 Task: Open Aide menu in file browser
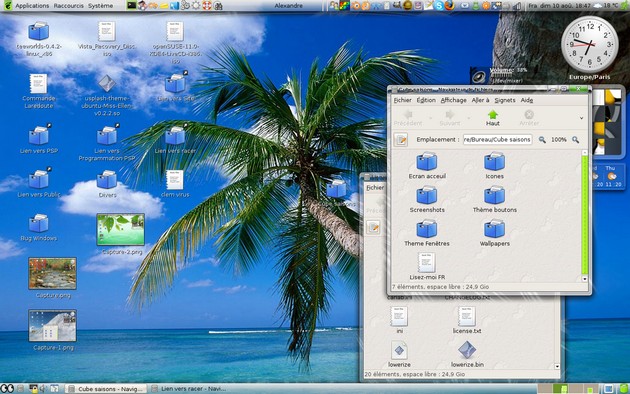pos(526,100)
